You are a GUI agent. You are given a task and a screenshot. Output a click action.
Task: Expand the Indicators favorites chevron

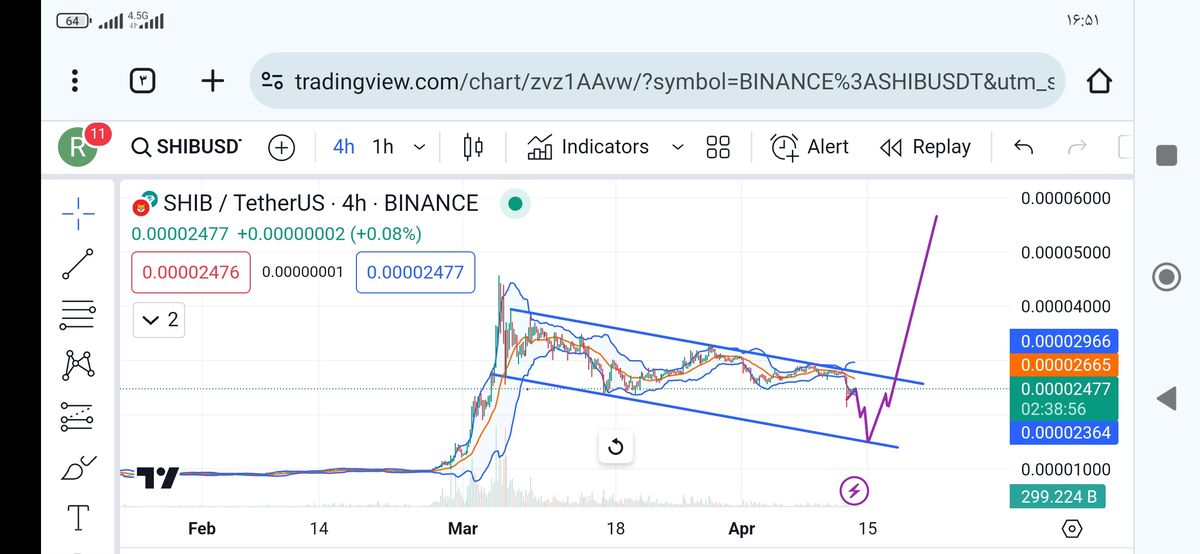(x=677, y=147)
